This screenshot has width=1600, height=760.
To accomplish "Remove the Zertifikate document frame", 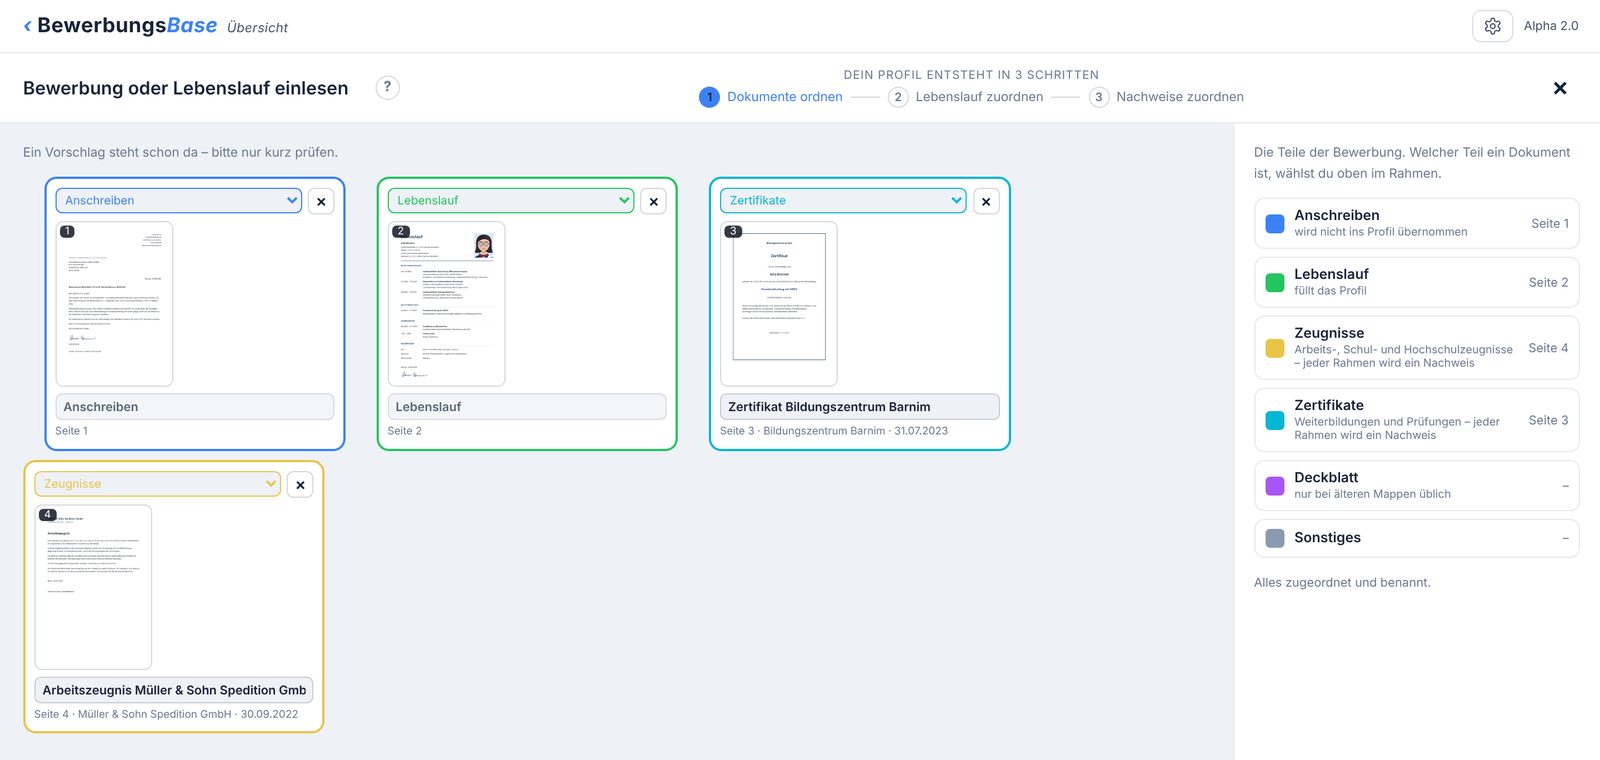I will click(986, 201).
